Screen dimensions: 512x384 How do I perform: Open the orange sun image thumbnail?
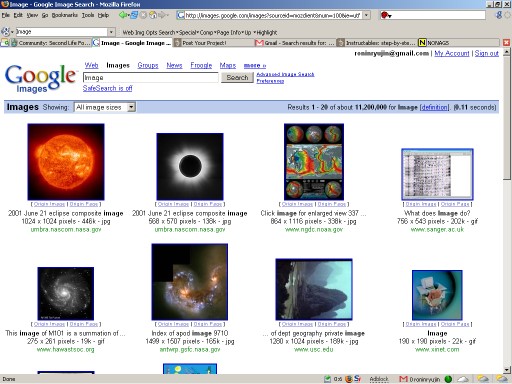point(66,162)
